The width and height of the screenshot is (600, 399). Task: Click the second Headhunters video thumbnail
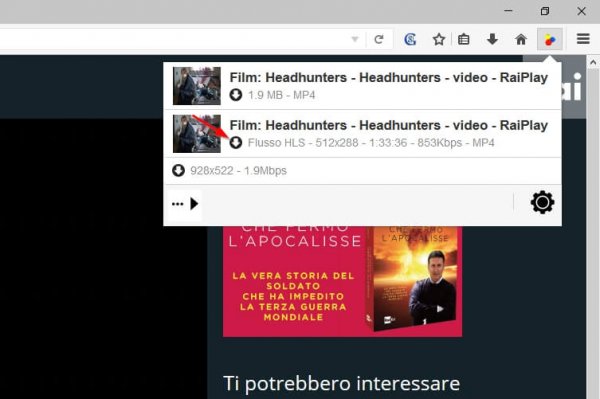[197, 134]
